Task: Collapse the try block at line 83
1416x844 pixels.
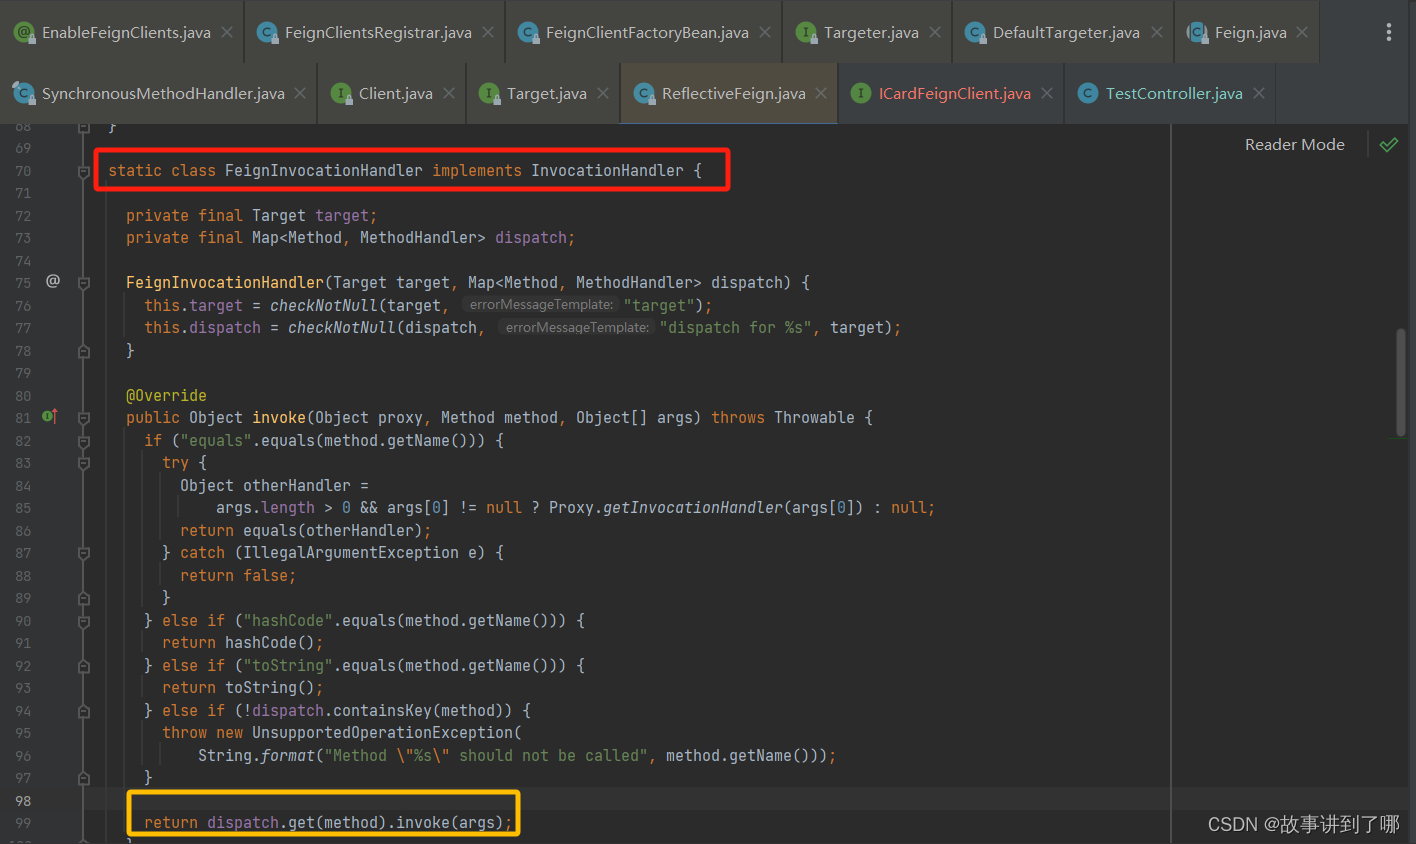Action: tap(84, 464)
